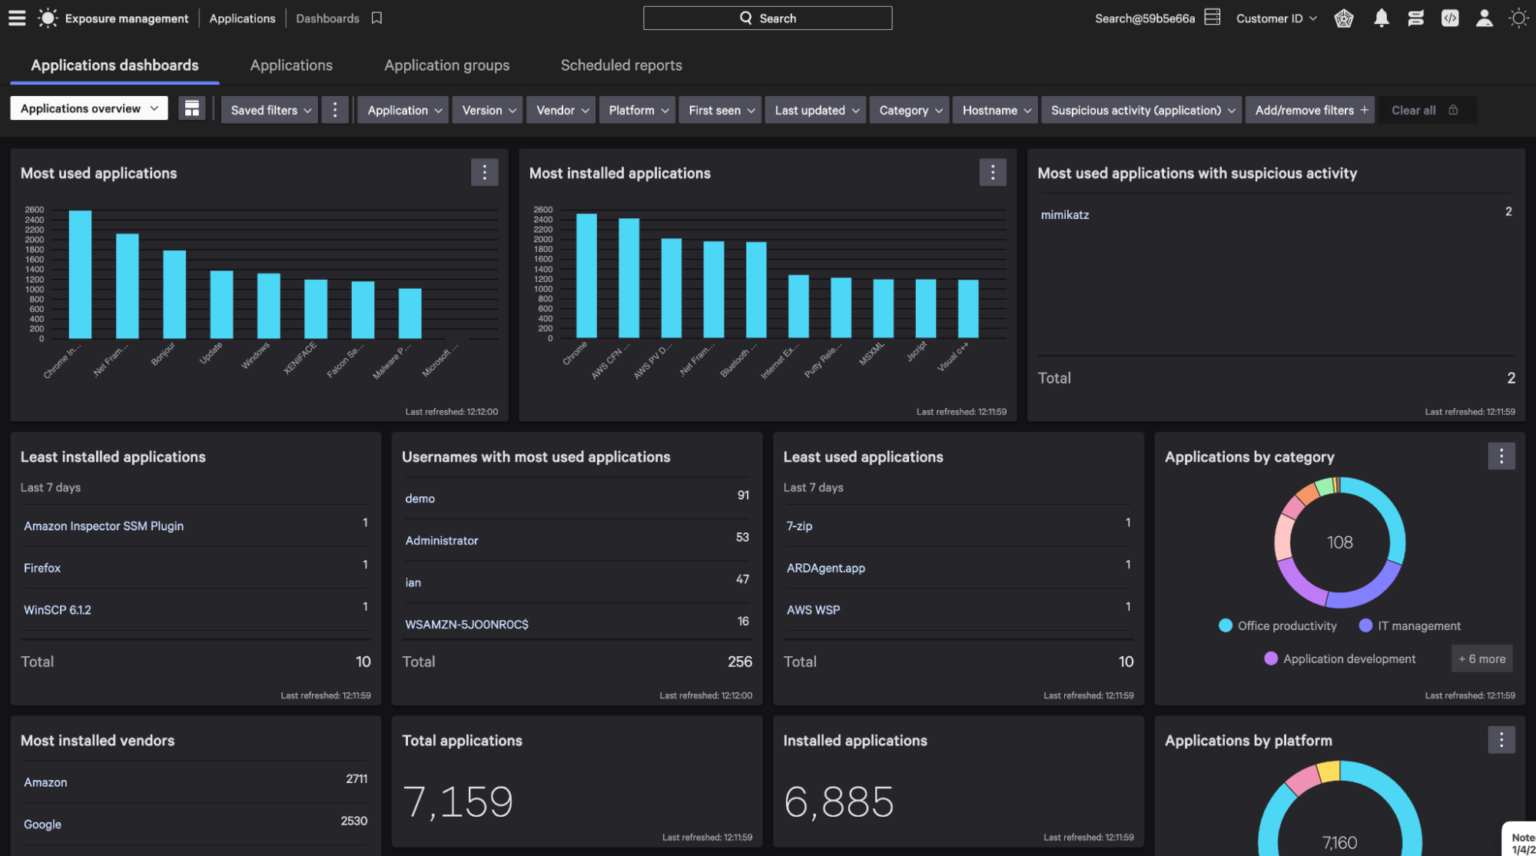Screen dimensions: 1536x856
Task: Toggle light/dark theme sun icon
Action: tap(1518, 18)
